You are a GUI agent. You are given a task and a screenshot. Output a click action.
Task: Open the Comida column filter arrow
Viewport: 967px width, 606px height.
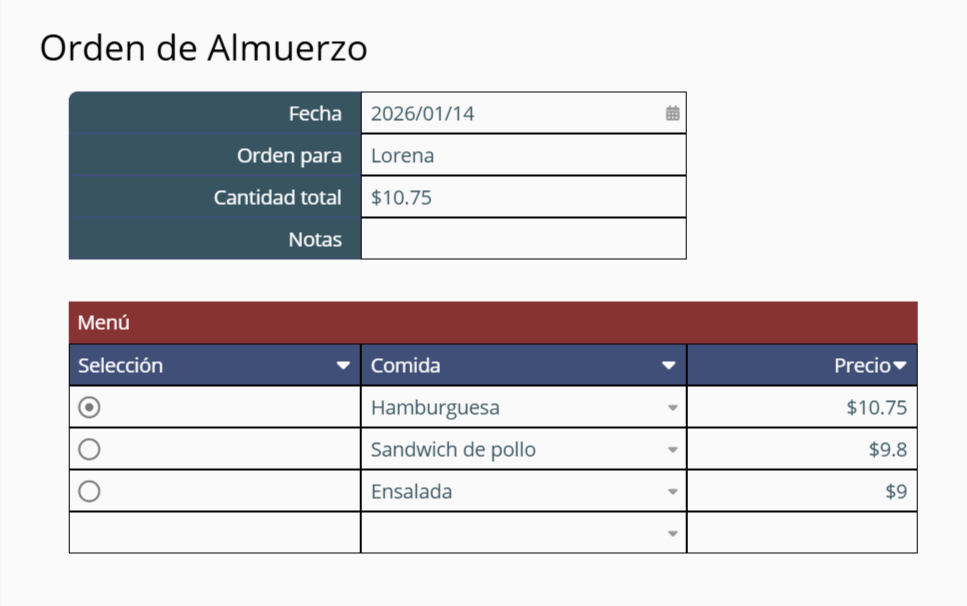coord(669,366)
